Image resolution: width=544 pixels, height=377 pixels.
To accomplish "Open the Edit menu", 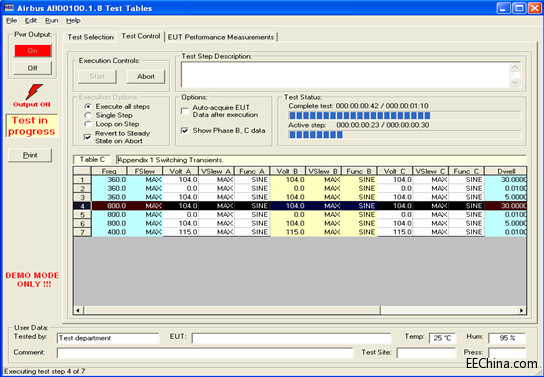I will coord(31,20).
